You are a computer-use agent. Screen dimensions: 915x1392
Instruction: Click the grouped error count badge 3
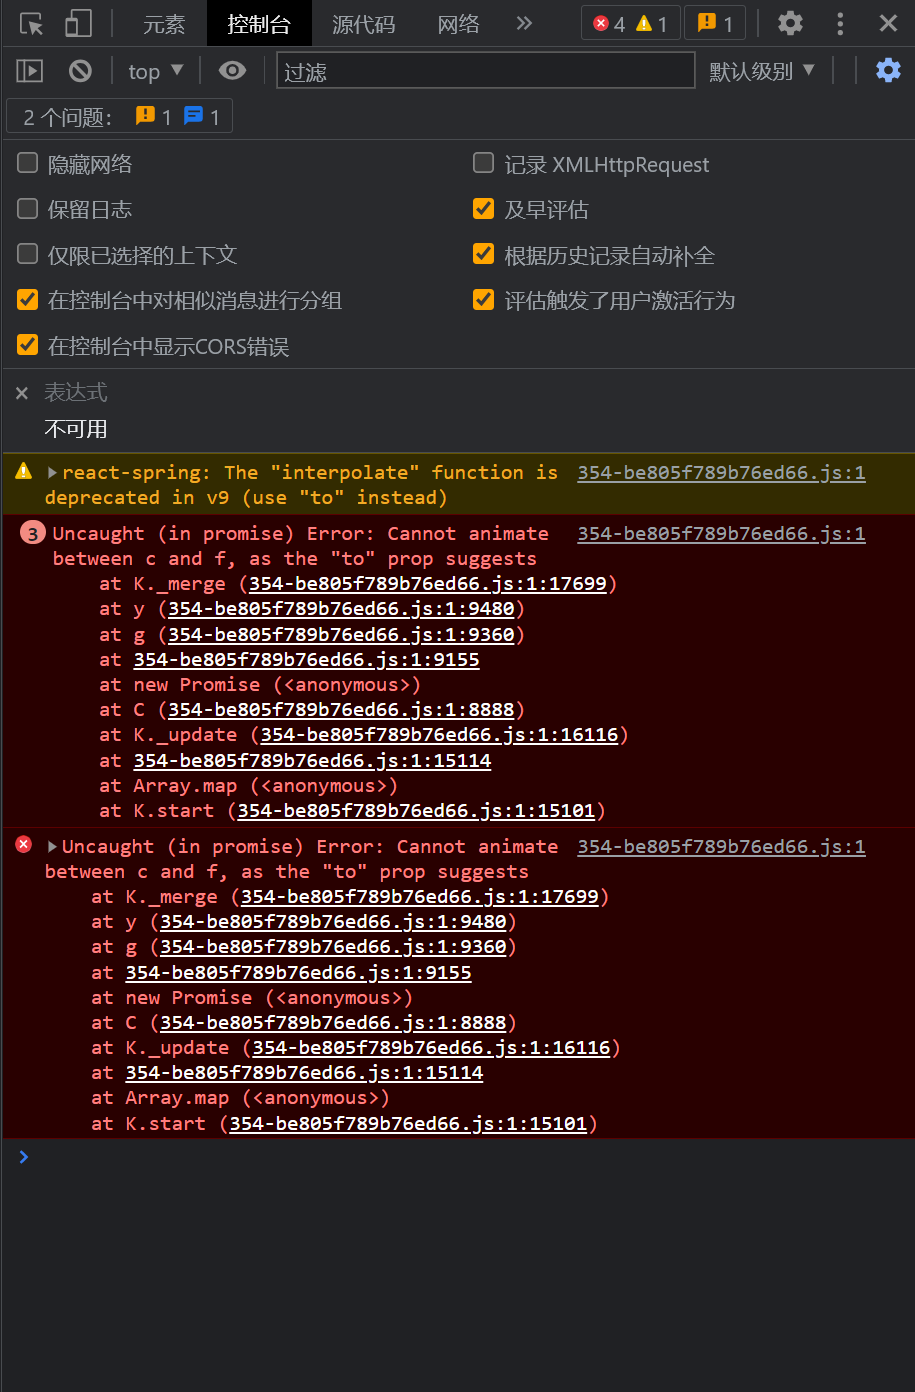[33, 534]
